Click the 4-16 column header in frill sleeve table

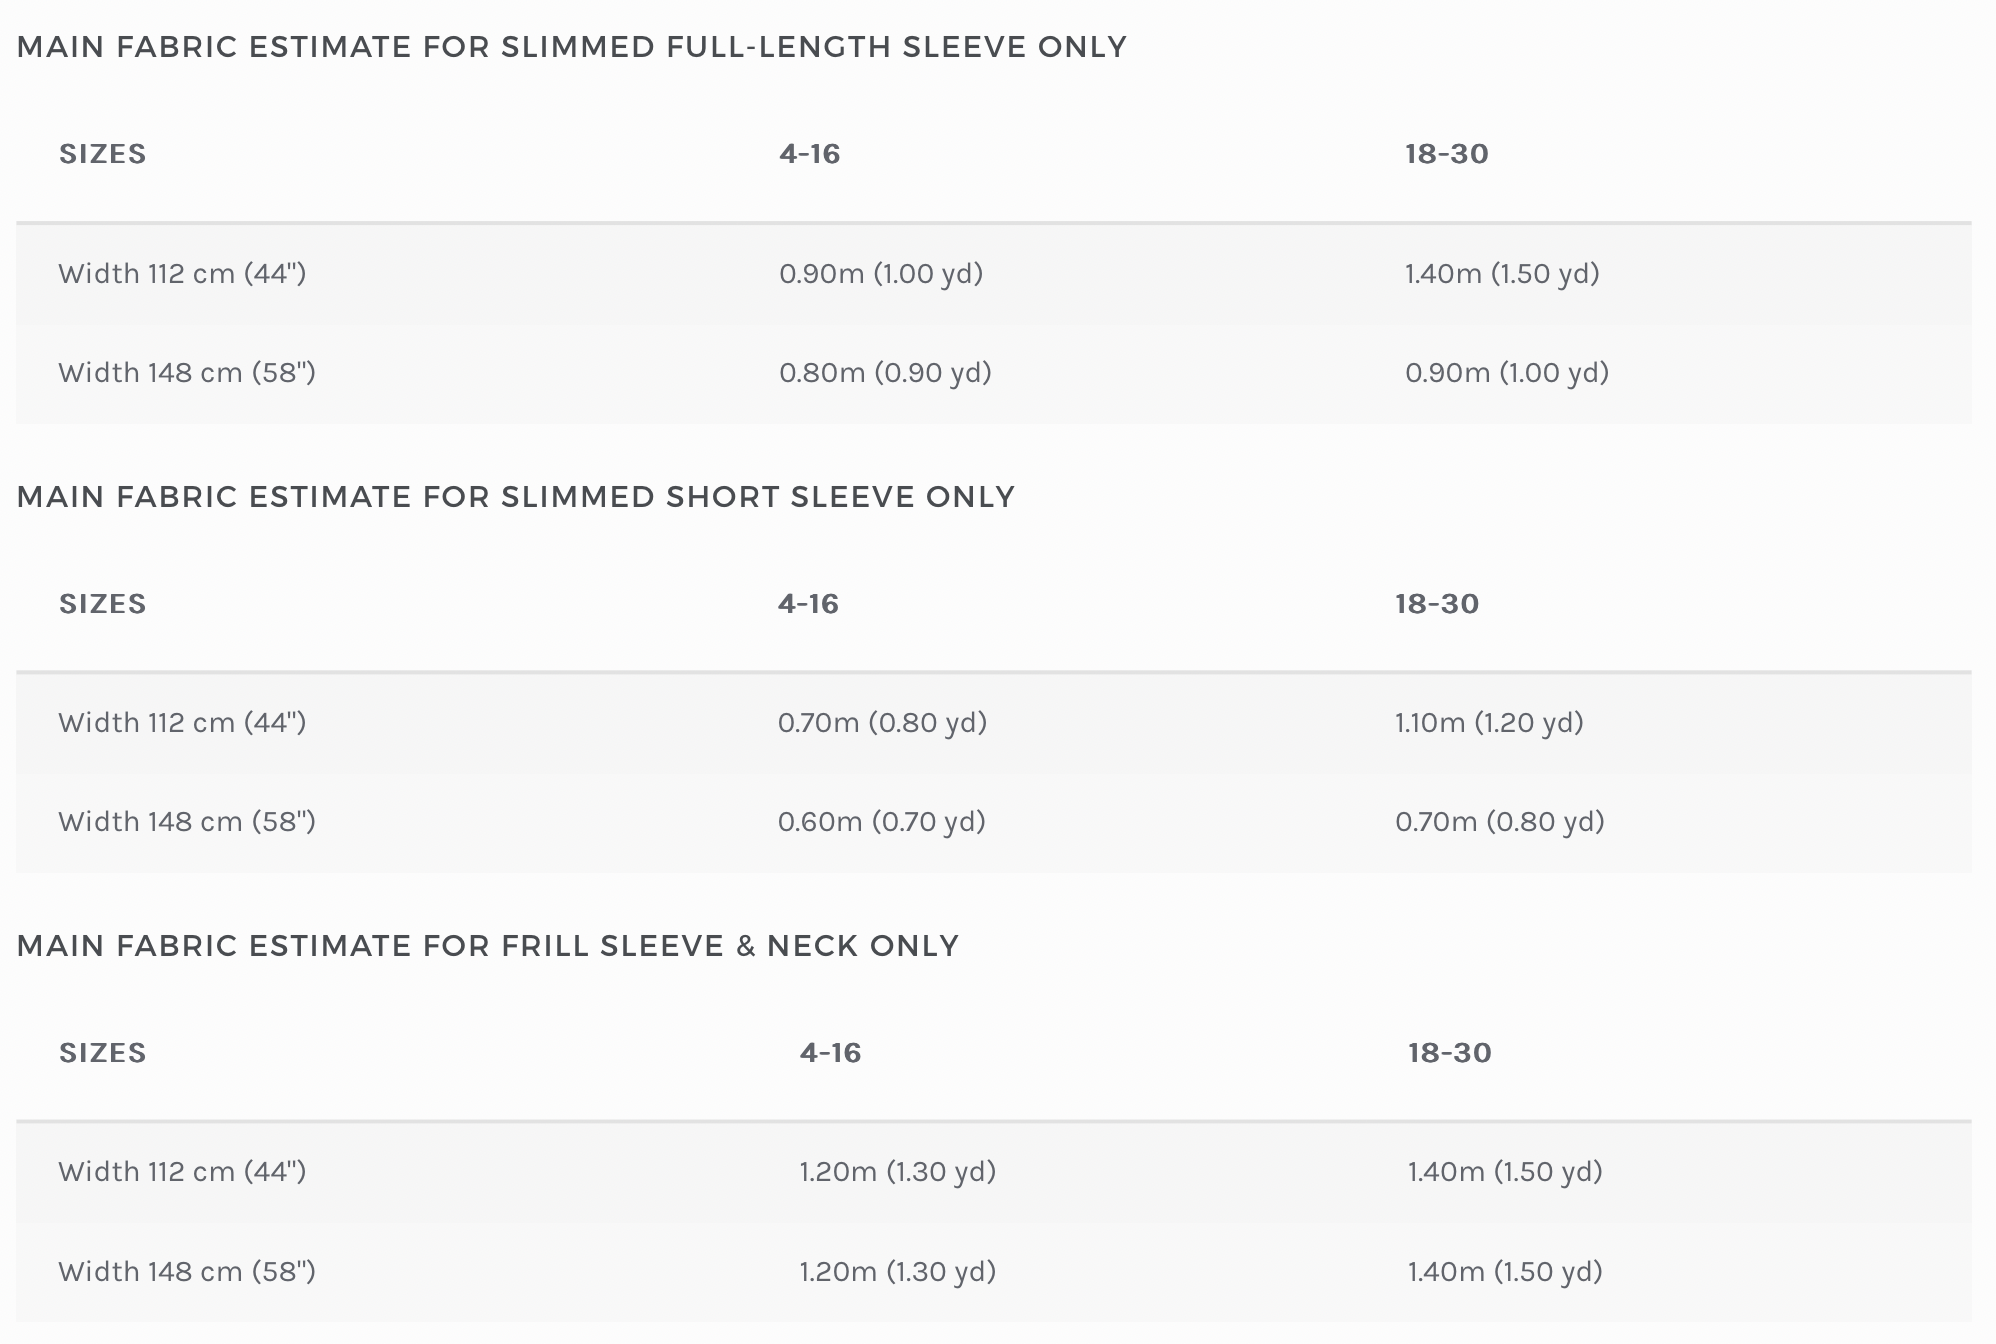tap(830, 1053)
